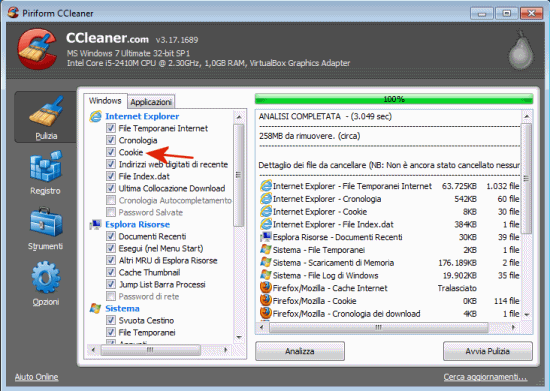Image resolution: width=550 pixels, height=391 pixels.
Task: Open the Registro registry section
Action: click(46, 173)
